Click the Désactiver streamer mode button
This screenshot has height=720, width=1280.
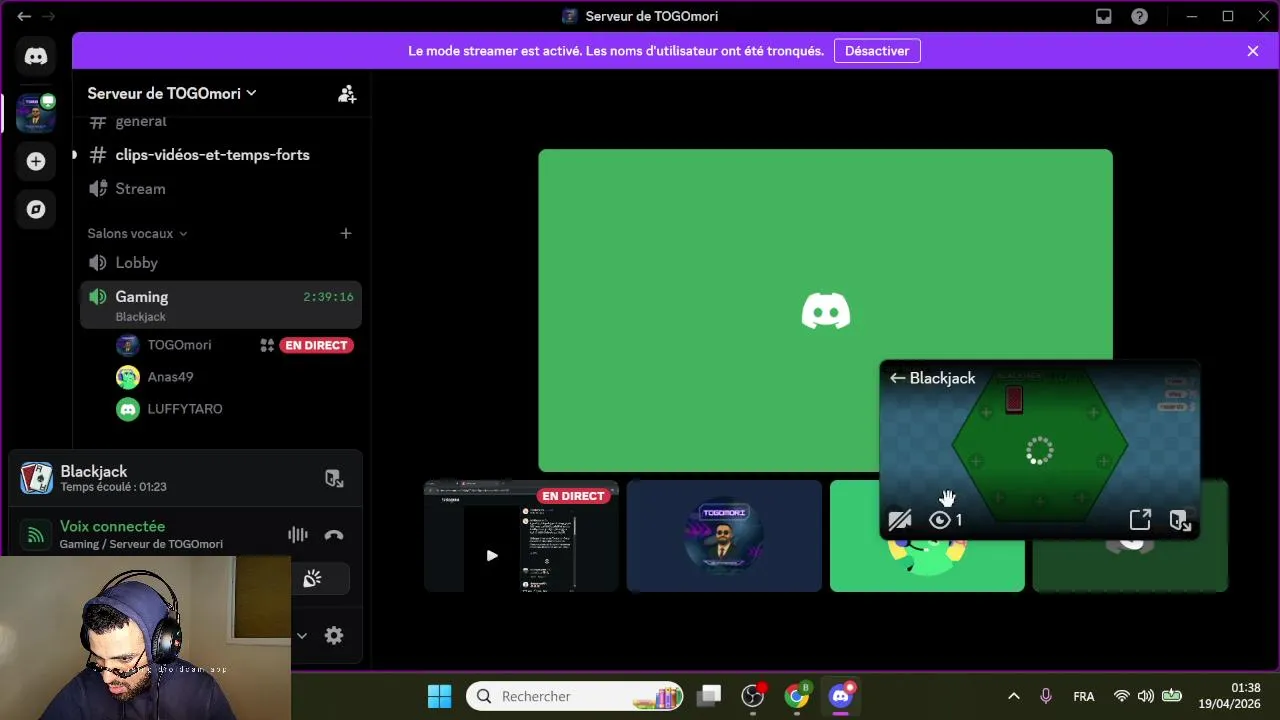[x=877, y=51]
